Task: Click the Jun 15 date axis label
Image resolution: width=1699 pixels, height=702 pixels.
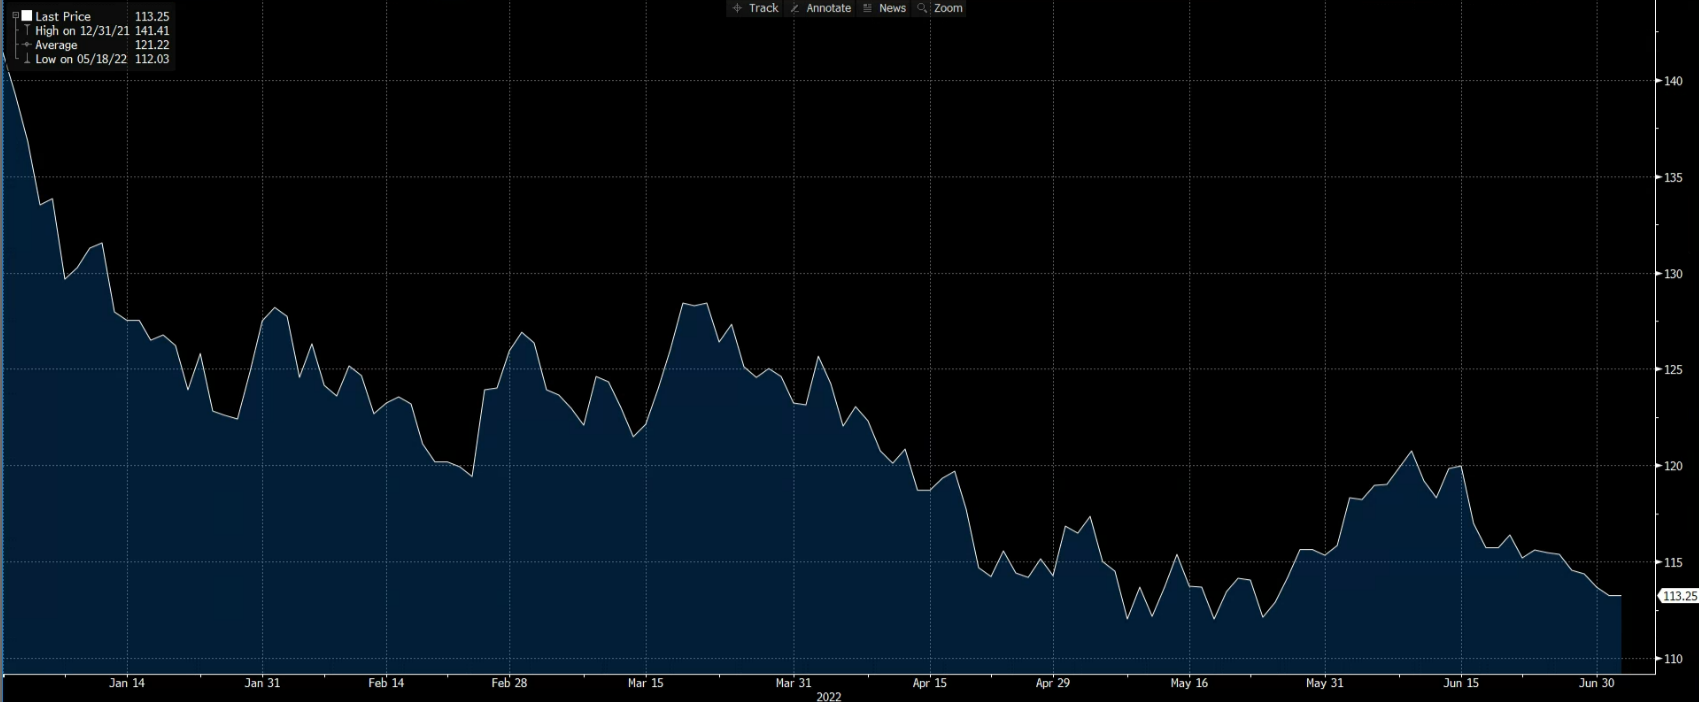Action: pyautogui.click(x=1461, y=683)
